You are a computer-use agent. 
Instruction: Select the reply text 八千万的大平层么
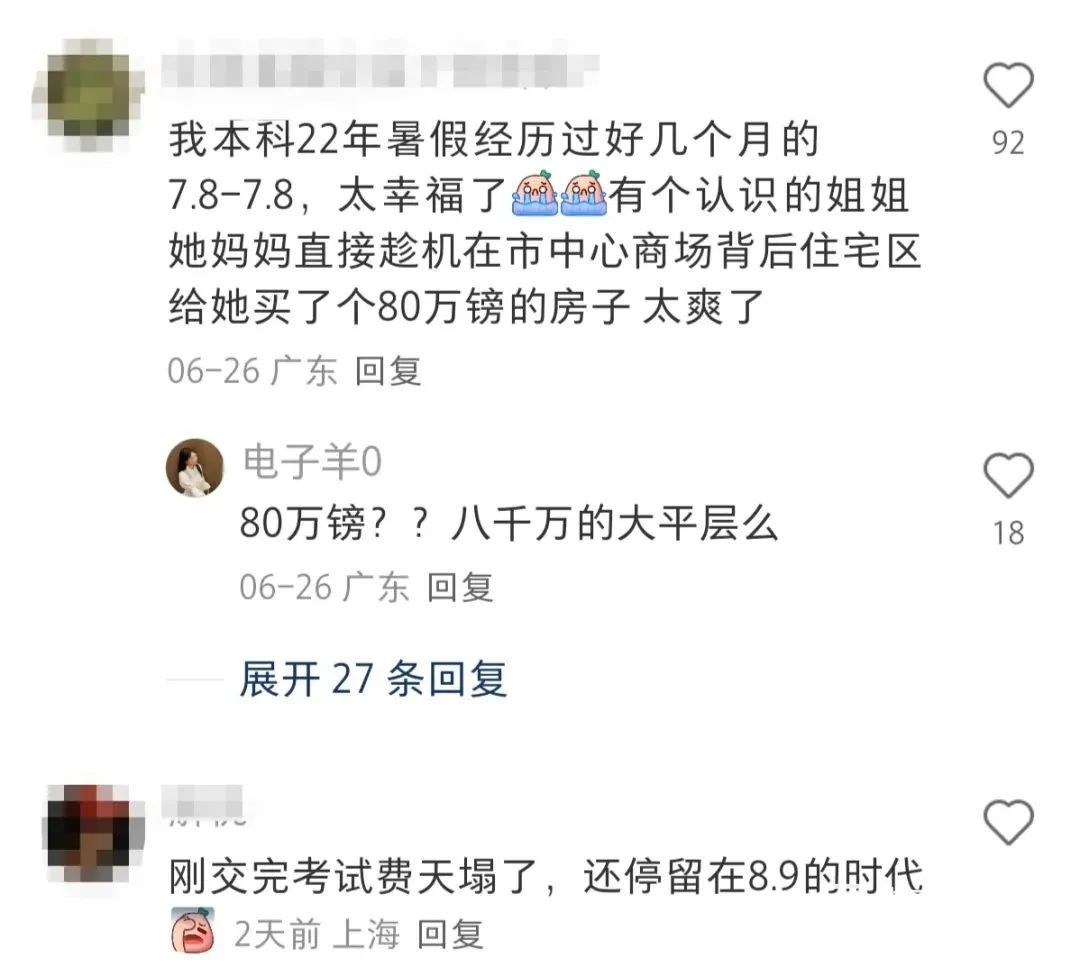tap(614, 524)
